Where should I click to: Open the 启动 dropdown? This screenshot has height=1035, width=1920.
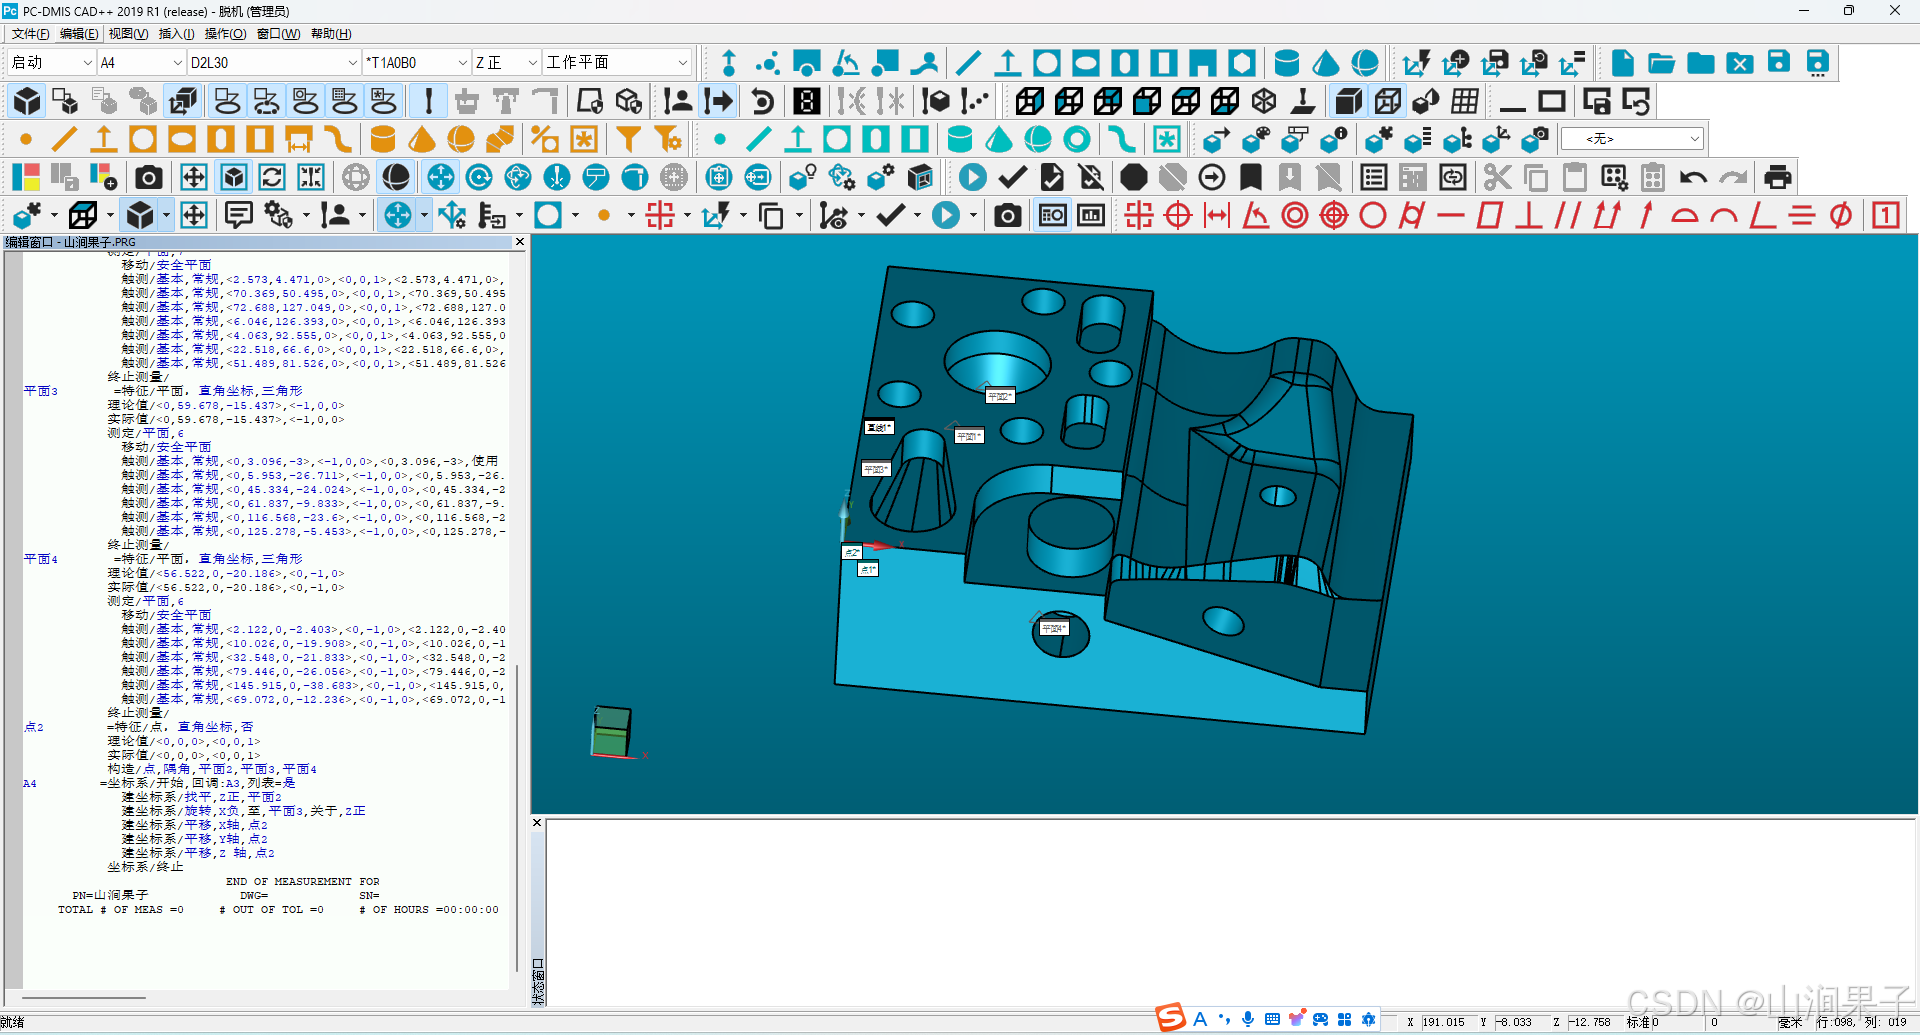tap(86, 63)
